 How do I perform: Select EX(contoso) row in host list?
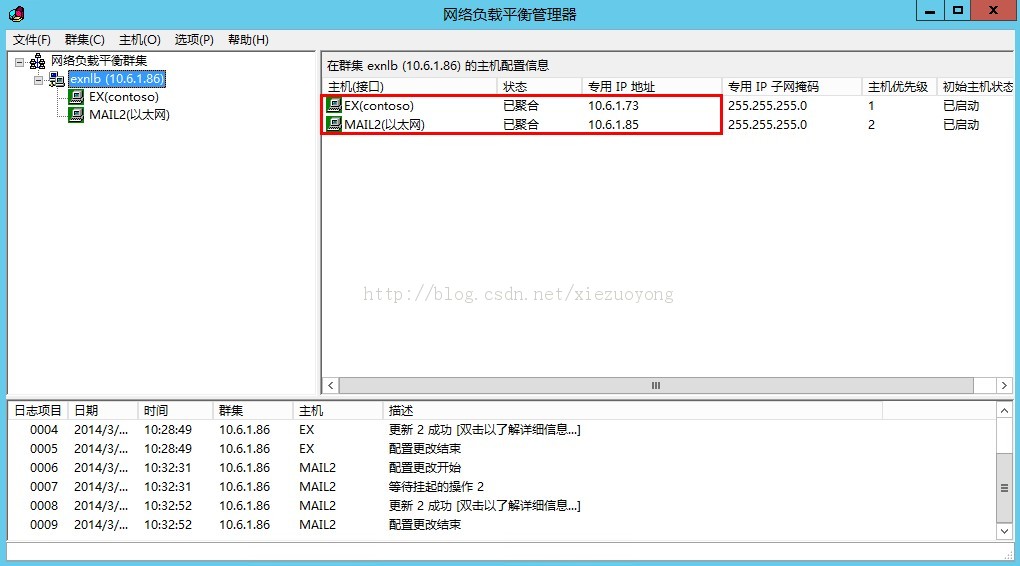pyautogui.click(x=668, y=105)
